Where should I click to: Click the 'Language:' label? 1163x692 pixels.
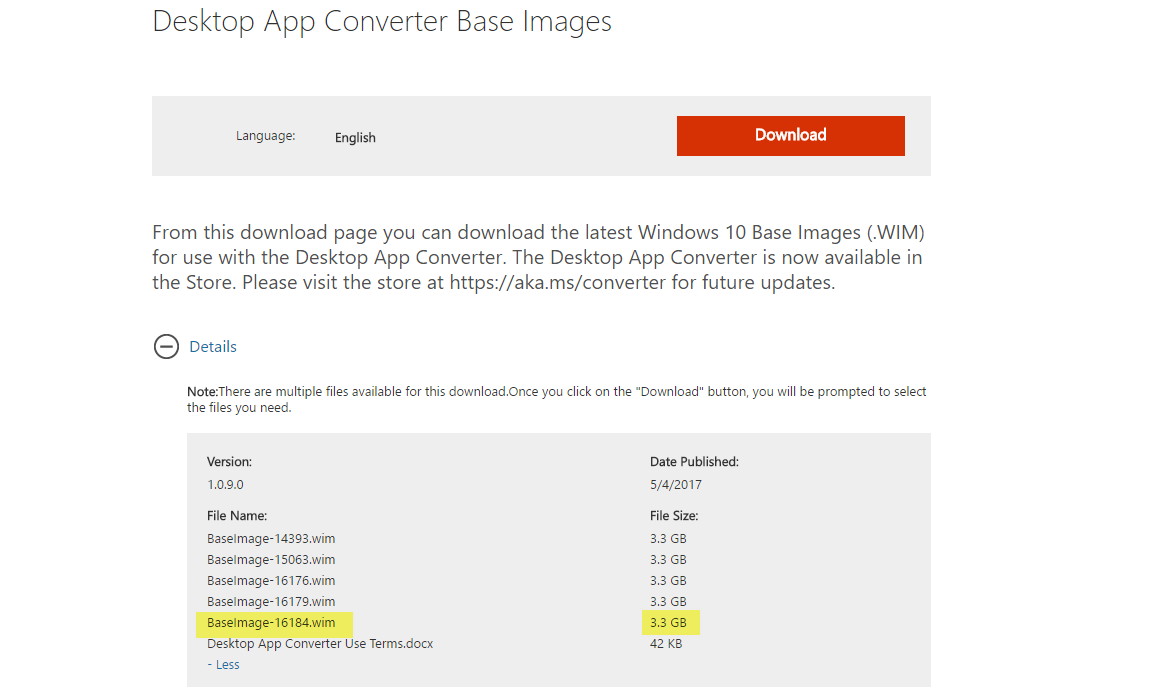266,136
